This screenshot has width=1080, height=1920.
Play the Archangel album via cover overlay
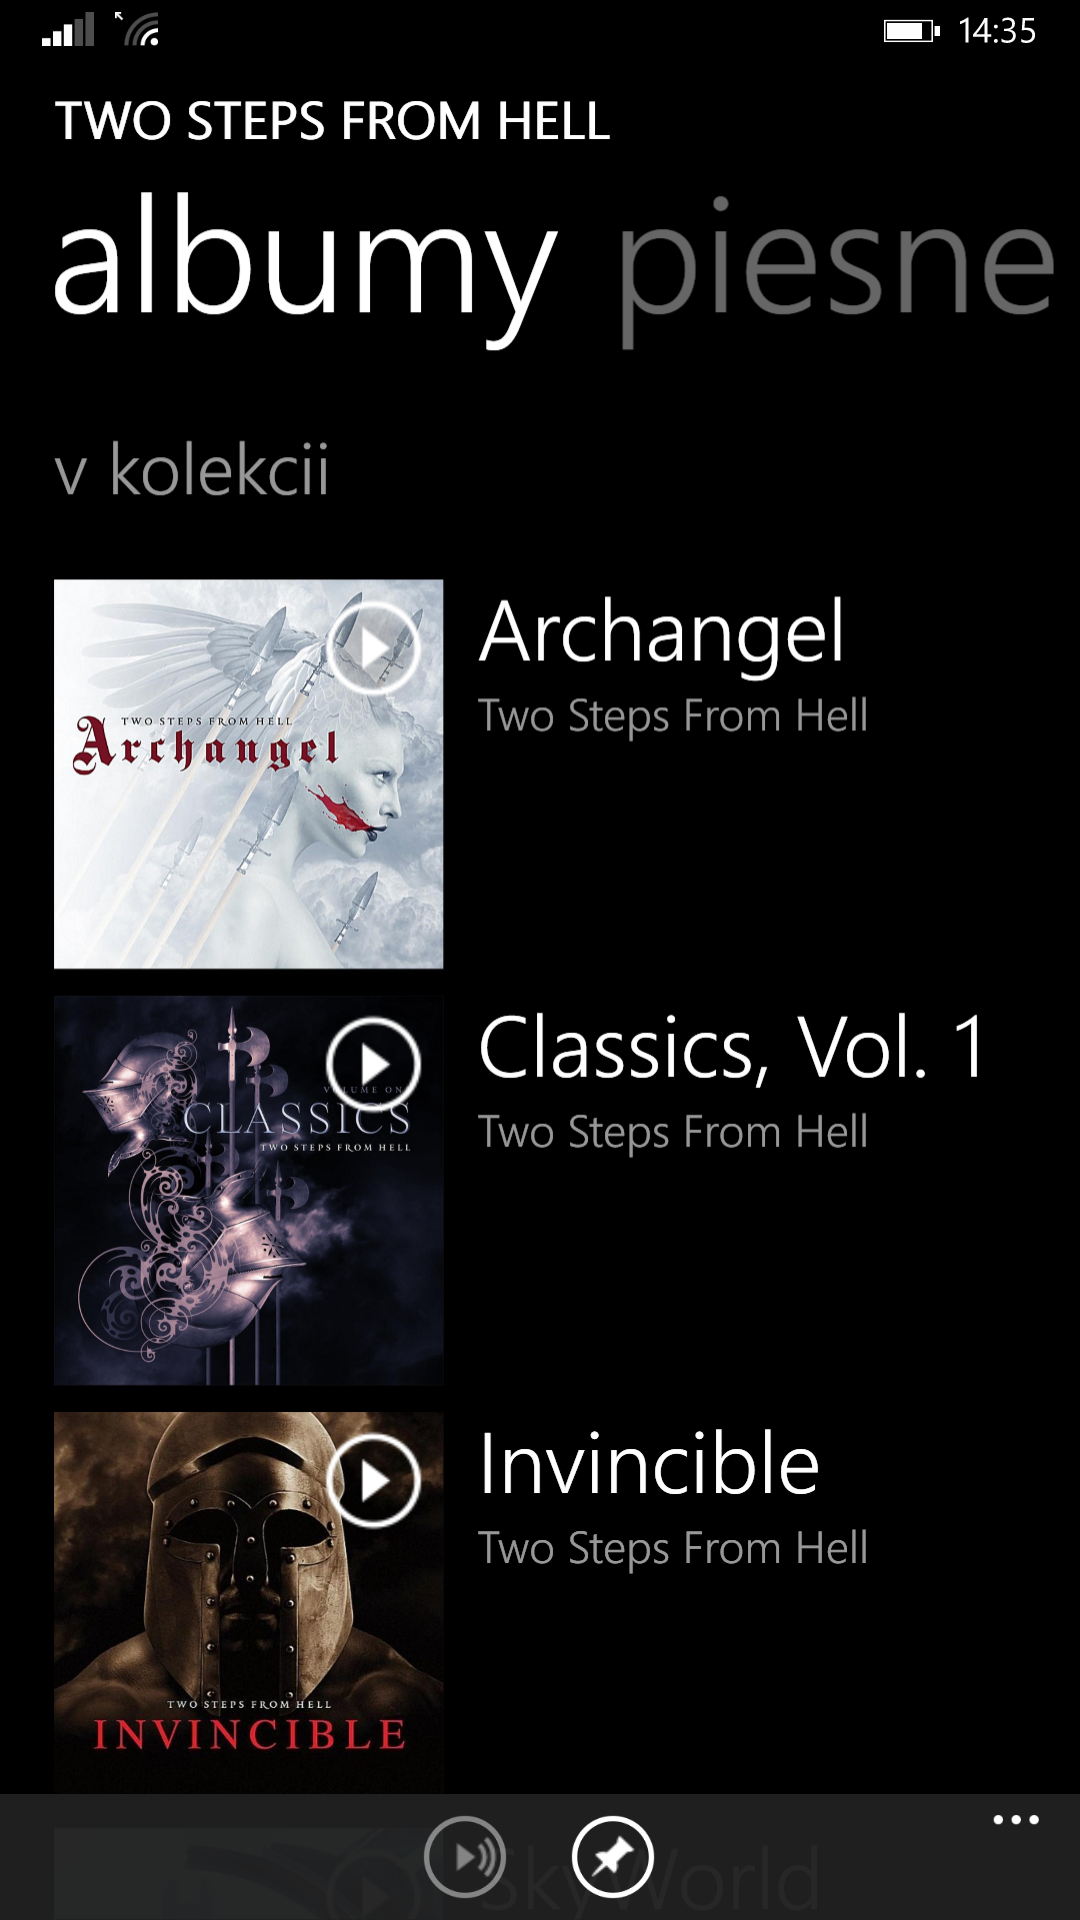click(373, 648)
